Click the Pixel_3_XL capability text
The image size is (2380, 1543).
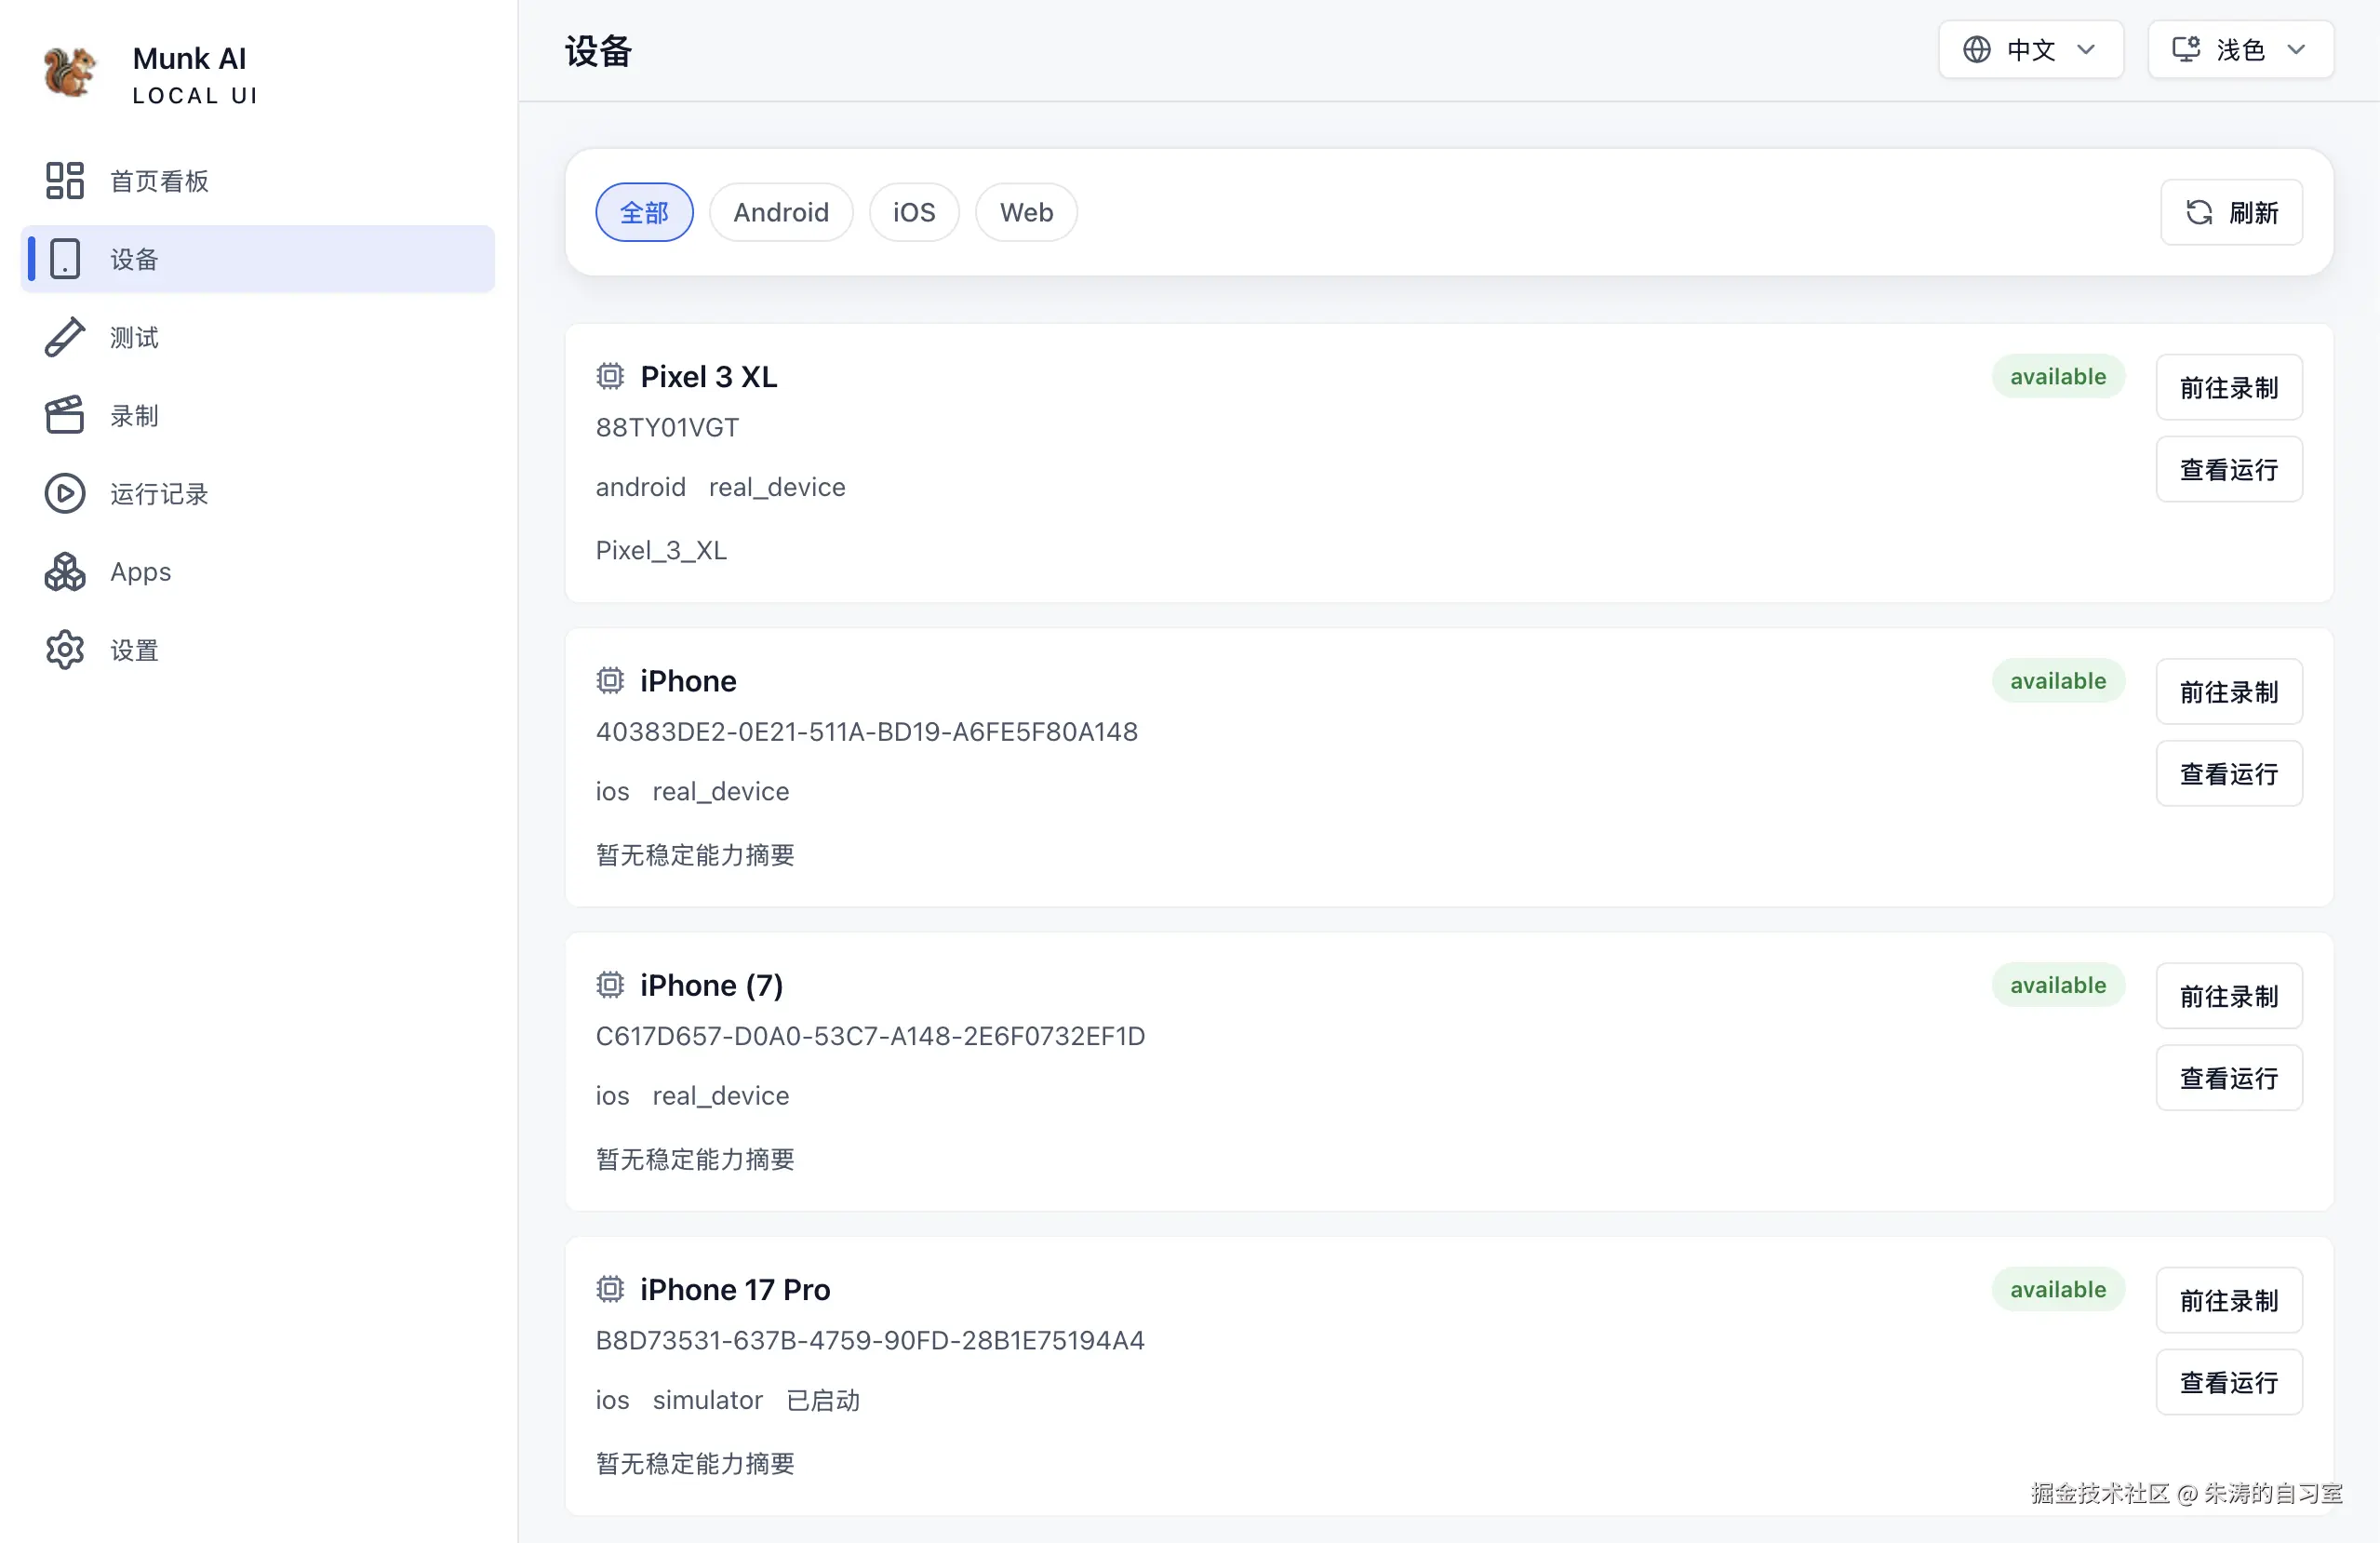pyautogui.click(x=661, y=550)
